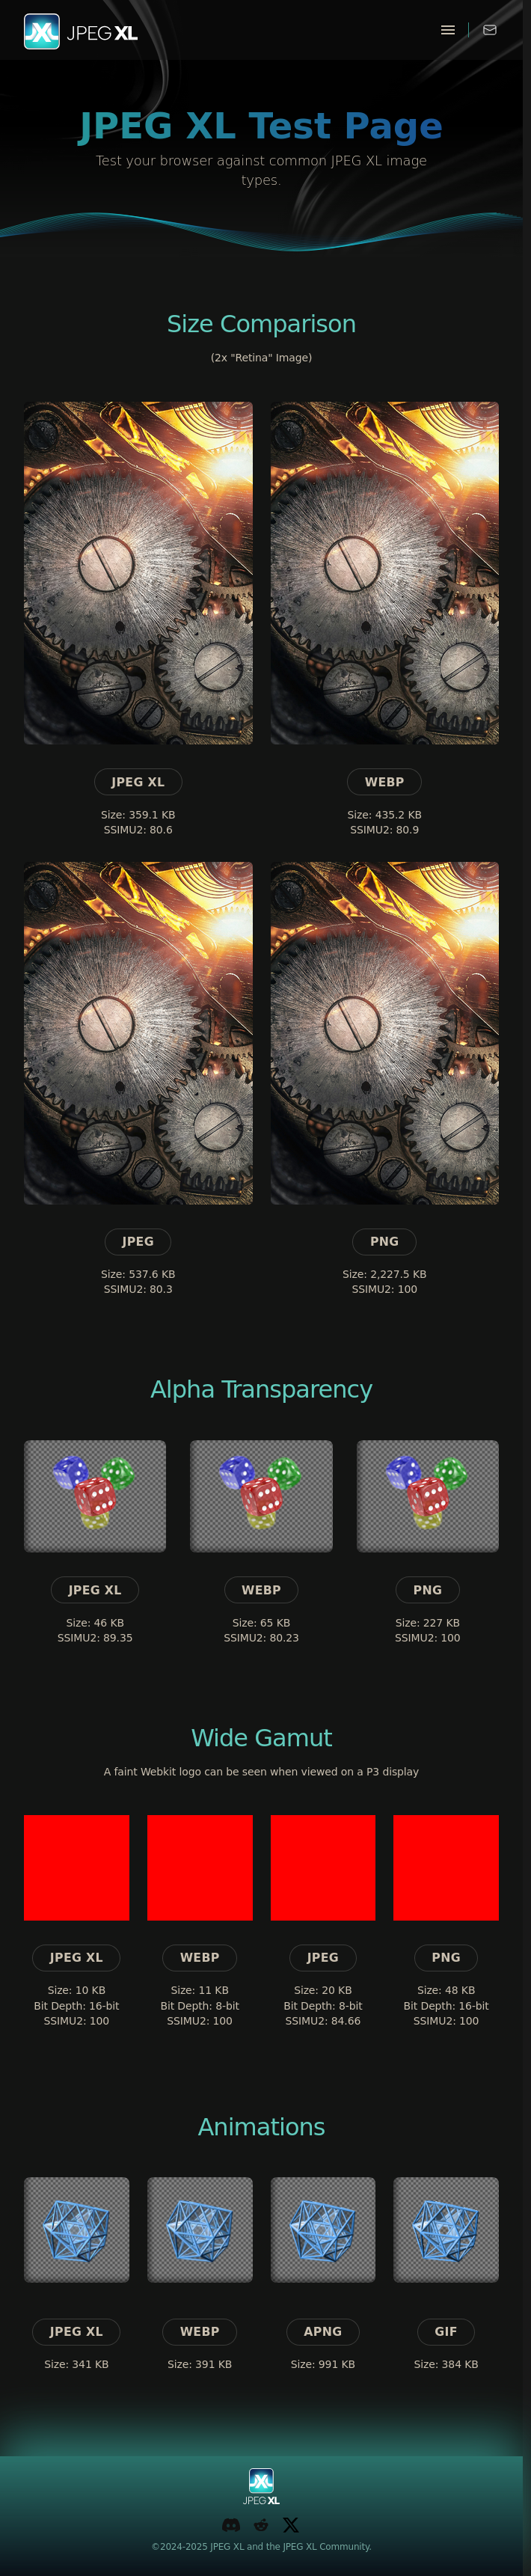This screenshot has width=531, height=2576.
Task: Select the WEBP gears comparison image
Action: (384, 573)
